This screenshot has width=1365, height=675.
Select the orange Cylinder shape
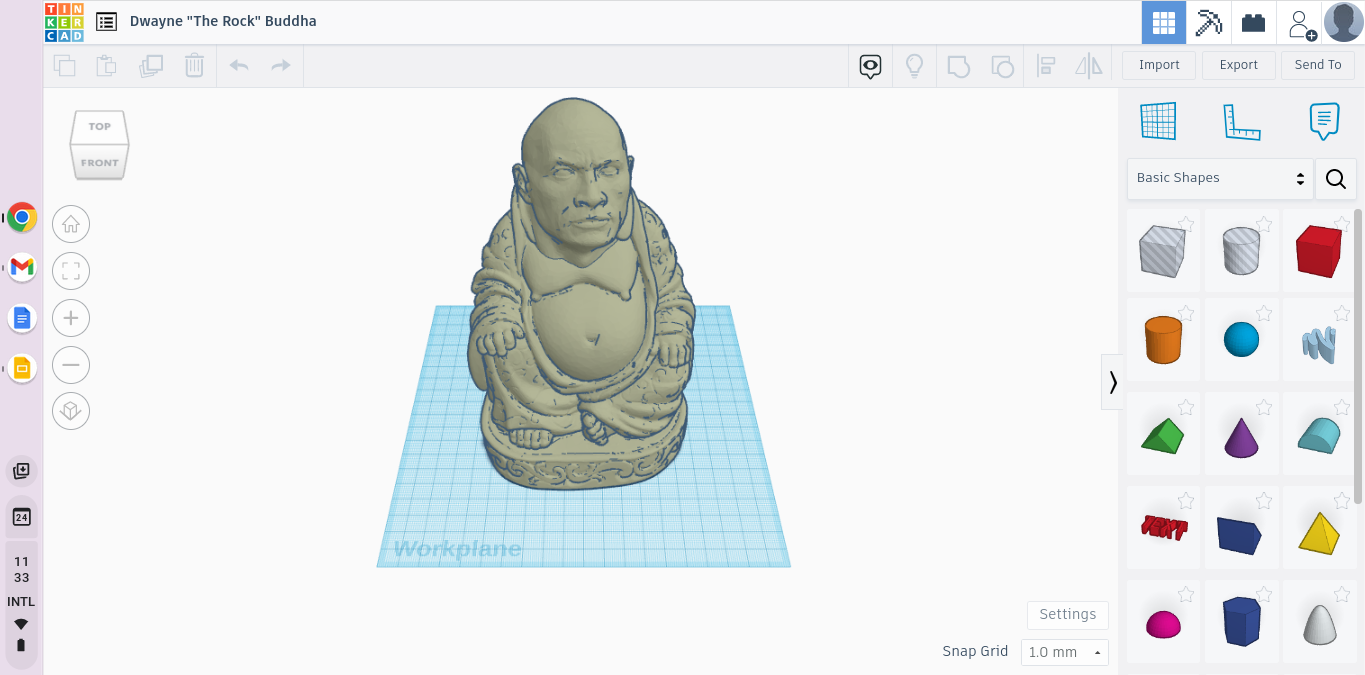pos(1163,340)
